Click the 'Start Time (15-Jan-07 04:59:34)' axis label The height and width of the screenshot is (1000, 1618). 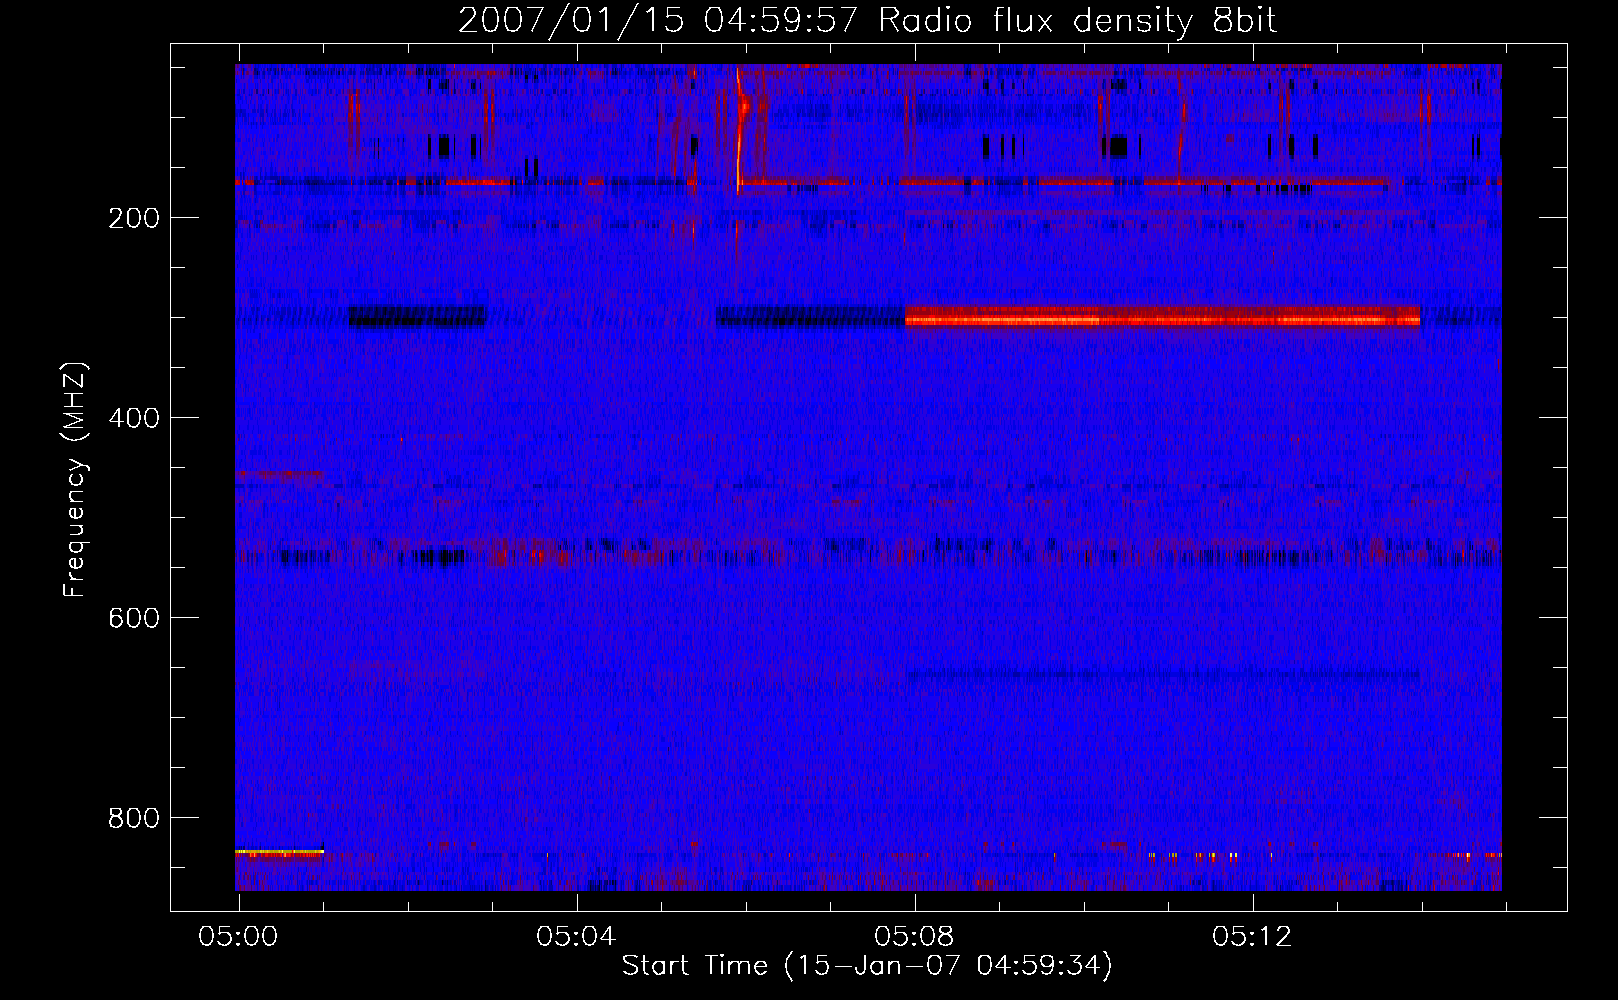click(867, 966)
